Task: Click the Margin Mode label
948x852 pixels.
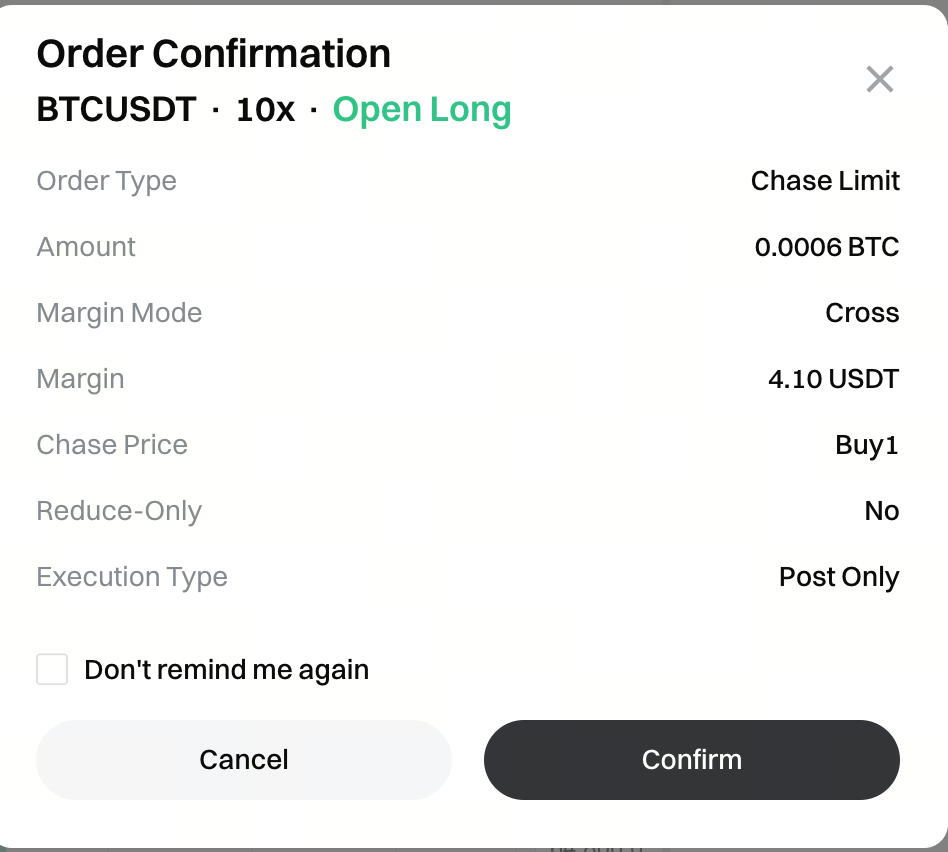Action: pyautogui.click(x=119, y=313)
